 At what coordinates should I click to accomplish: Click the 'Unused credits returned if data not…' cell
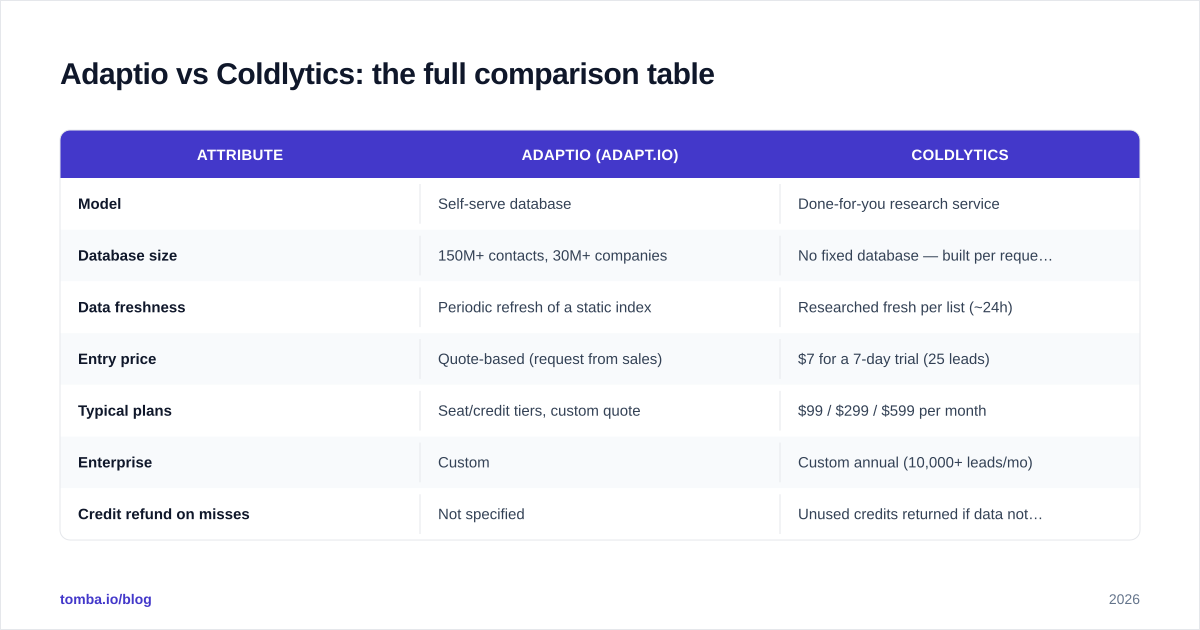pyautogui.click(x=960, y=514)
